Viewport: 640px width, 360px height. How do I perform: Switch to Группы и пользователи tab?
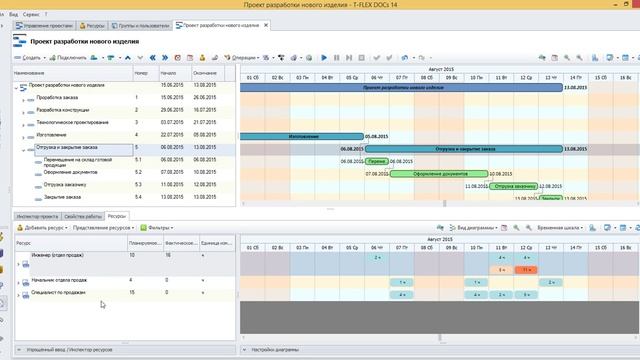tap(140, 26)
